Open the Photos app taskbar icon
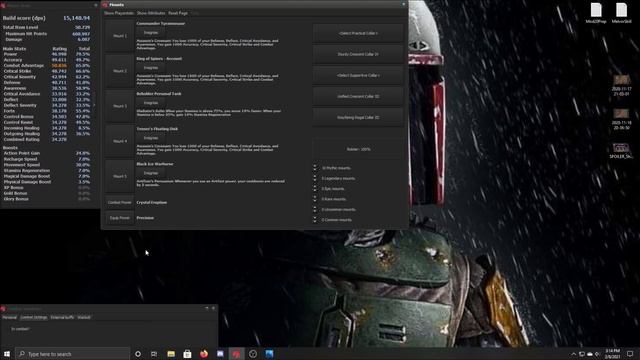640x360 pixels. pyautogui.click(x=269, y=354)
